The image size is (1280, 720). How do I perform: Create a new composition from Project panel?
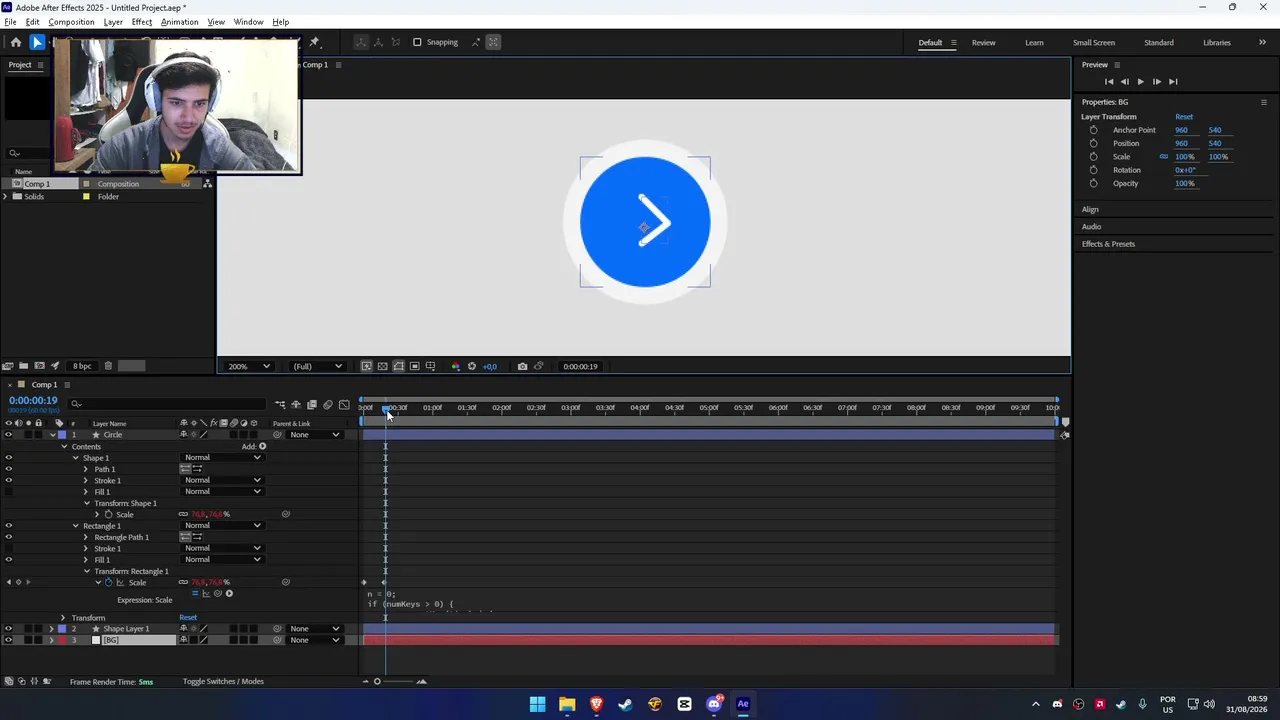tap(39, 366)
